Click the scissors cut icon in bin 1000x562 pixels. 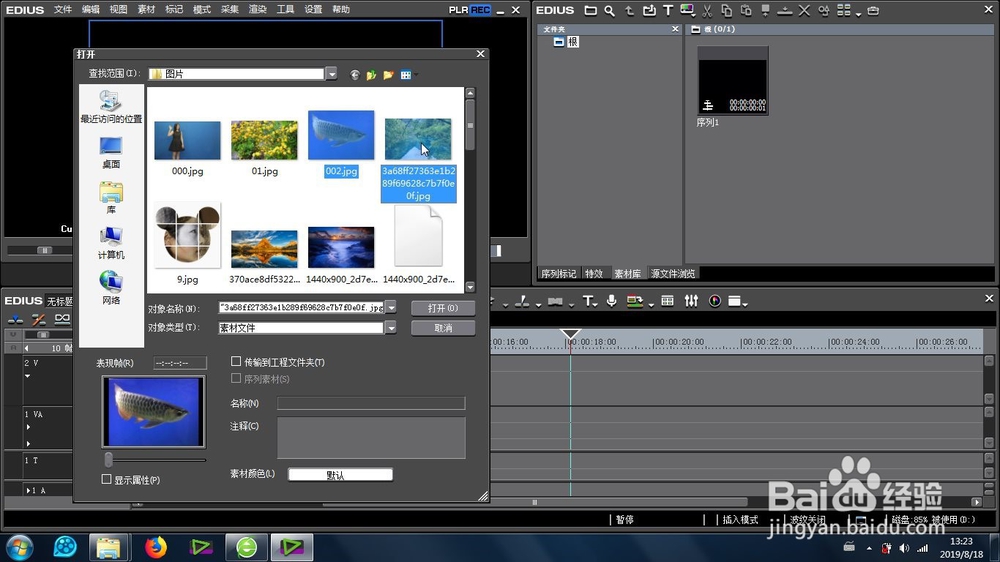(x=707, y=10)
